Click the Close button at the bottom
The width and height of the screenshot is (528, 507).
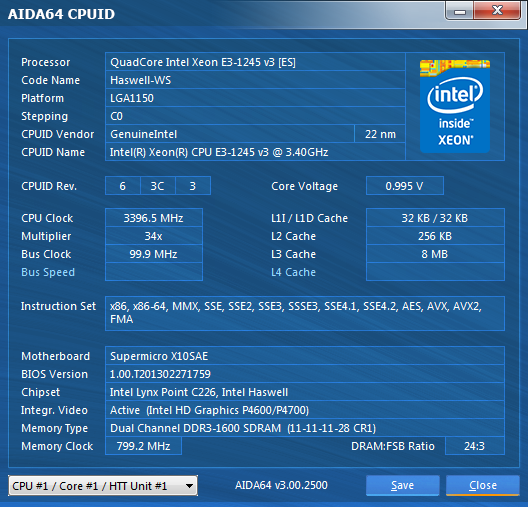pyautogui.click(x=483, y=485)
